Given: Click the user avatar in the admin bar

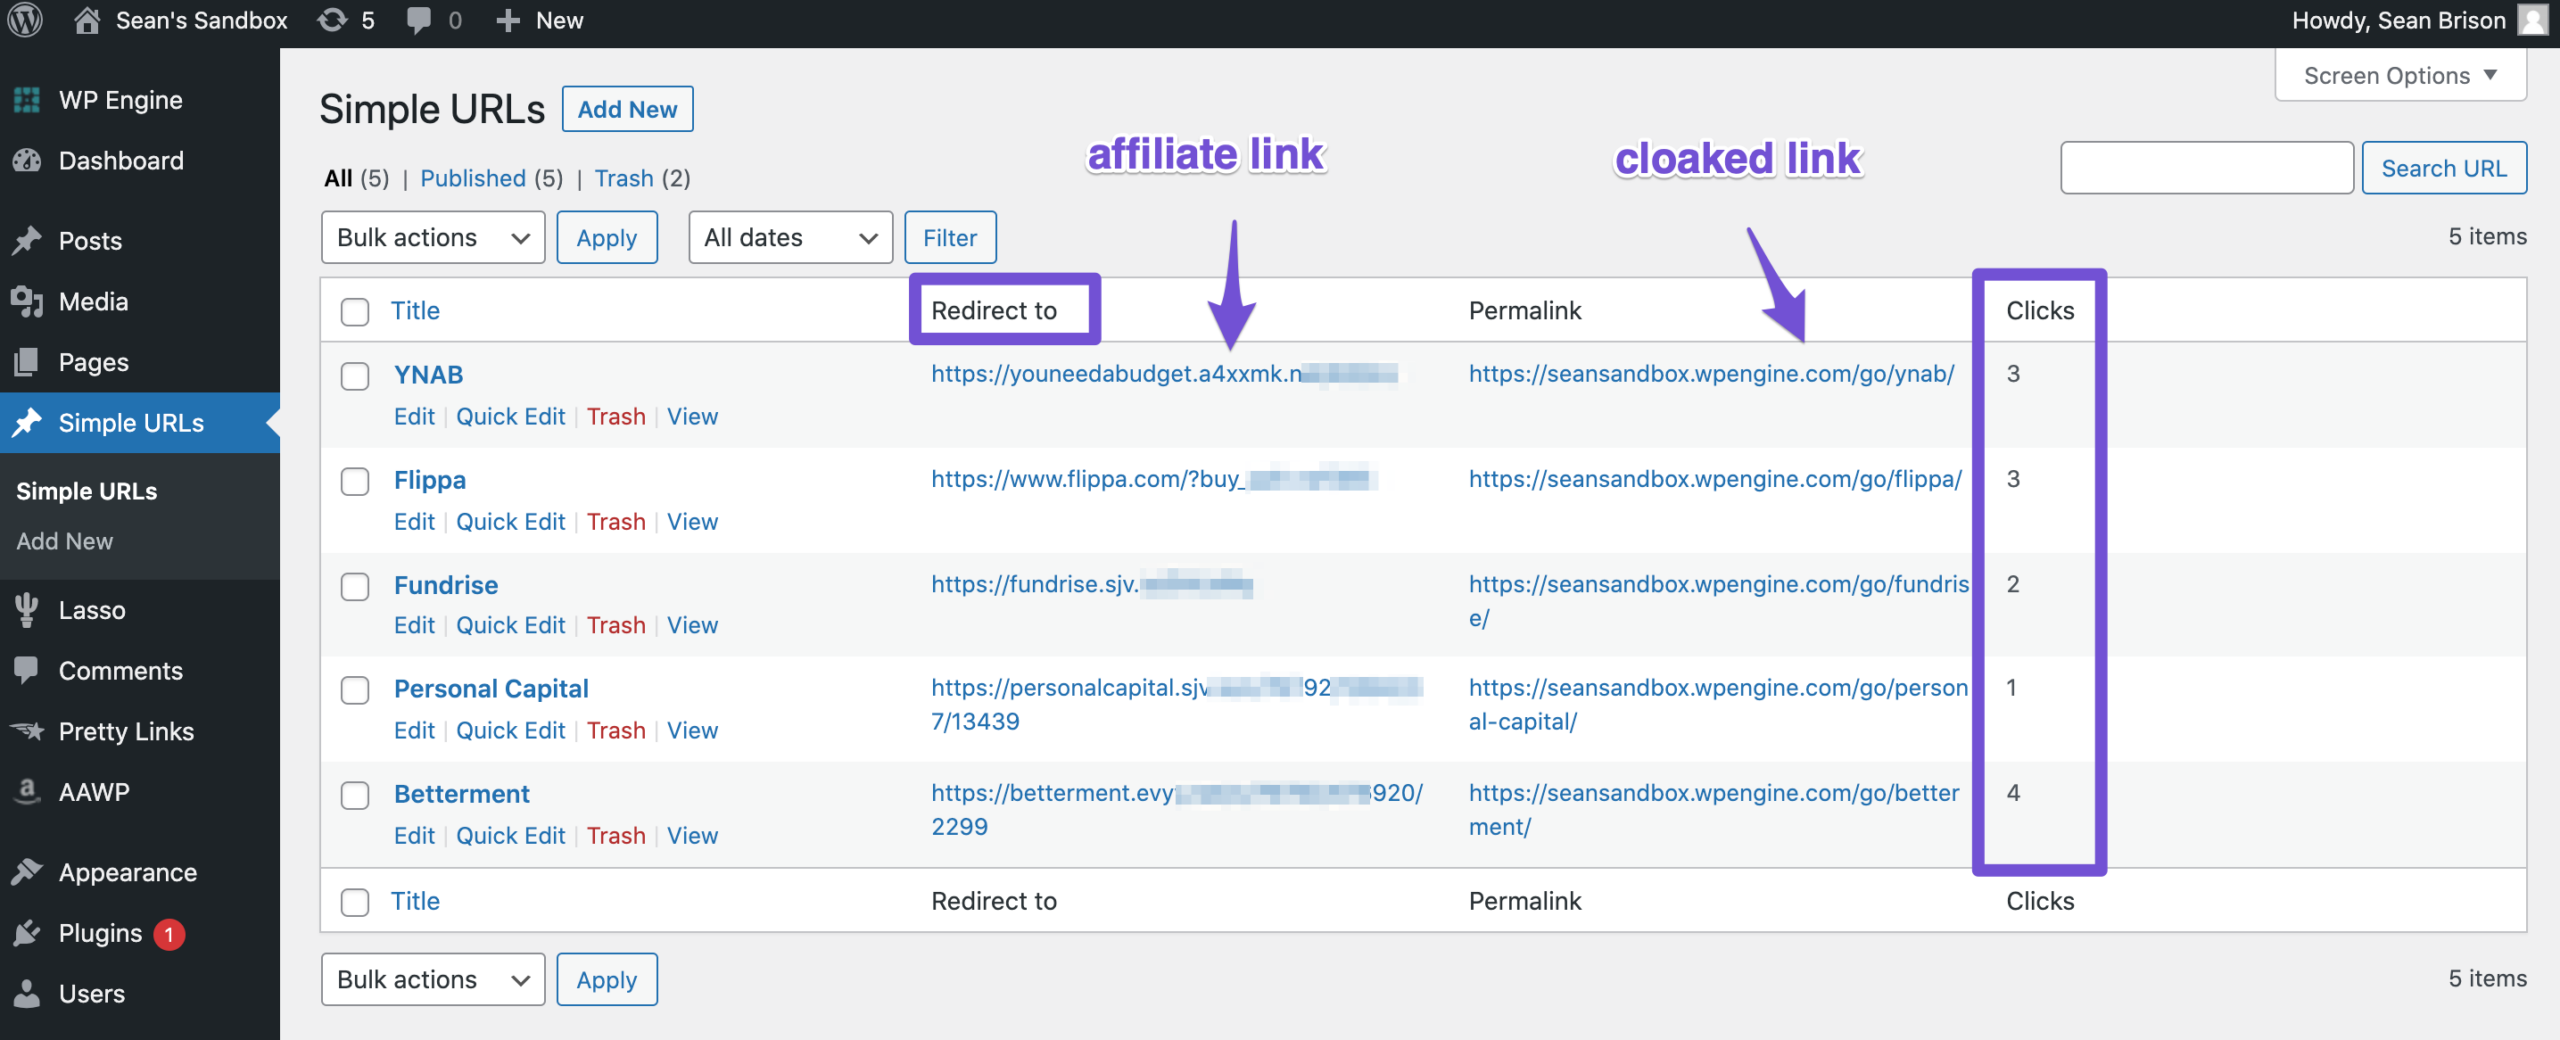Looking at the screenshot, I should [2533, 20].
